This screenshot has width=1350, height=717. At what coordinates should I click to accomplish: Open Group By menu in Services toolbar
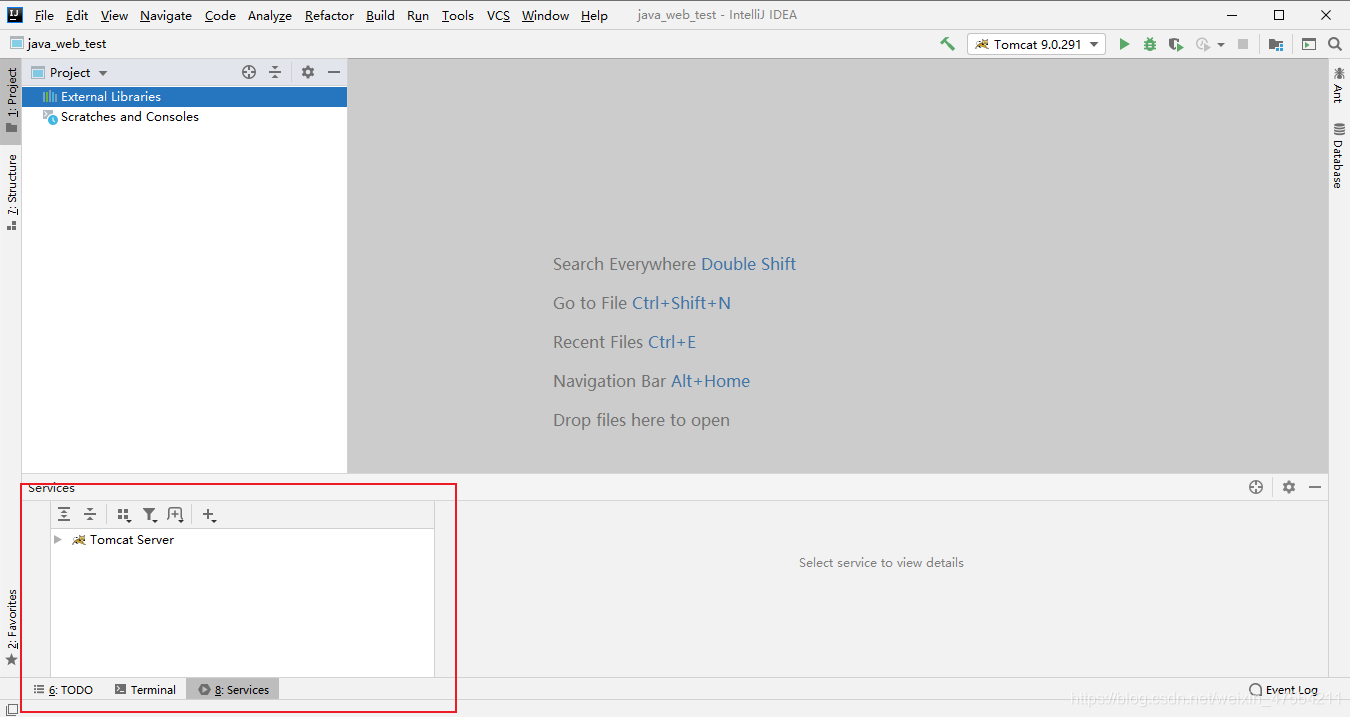point(124,515)
